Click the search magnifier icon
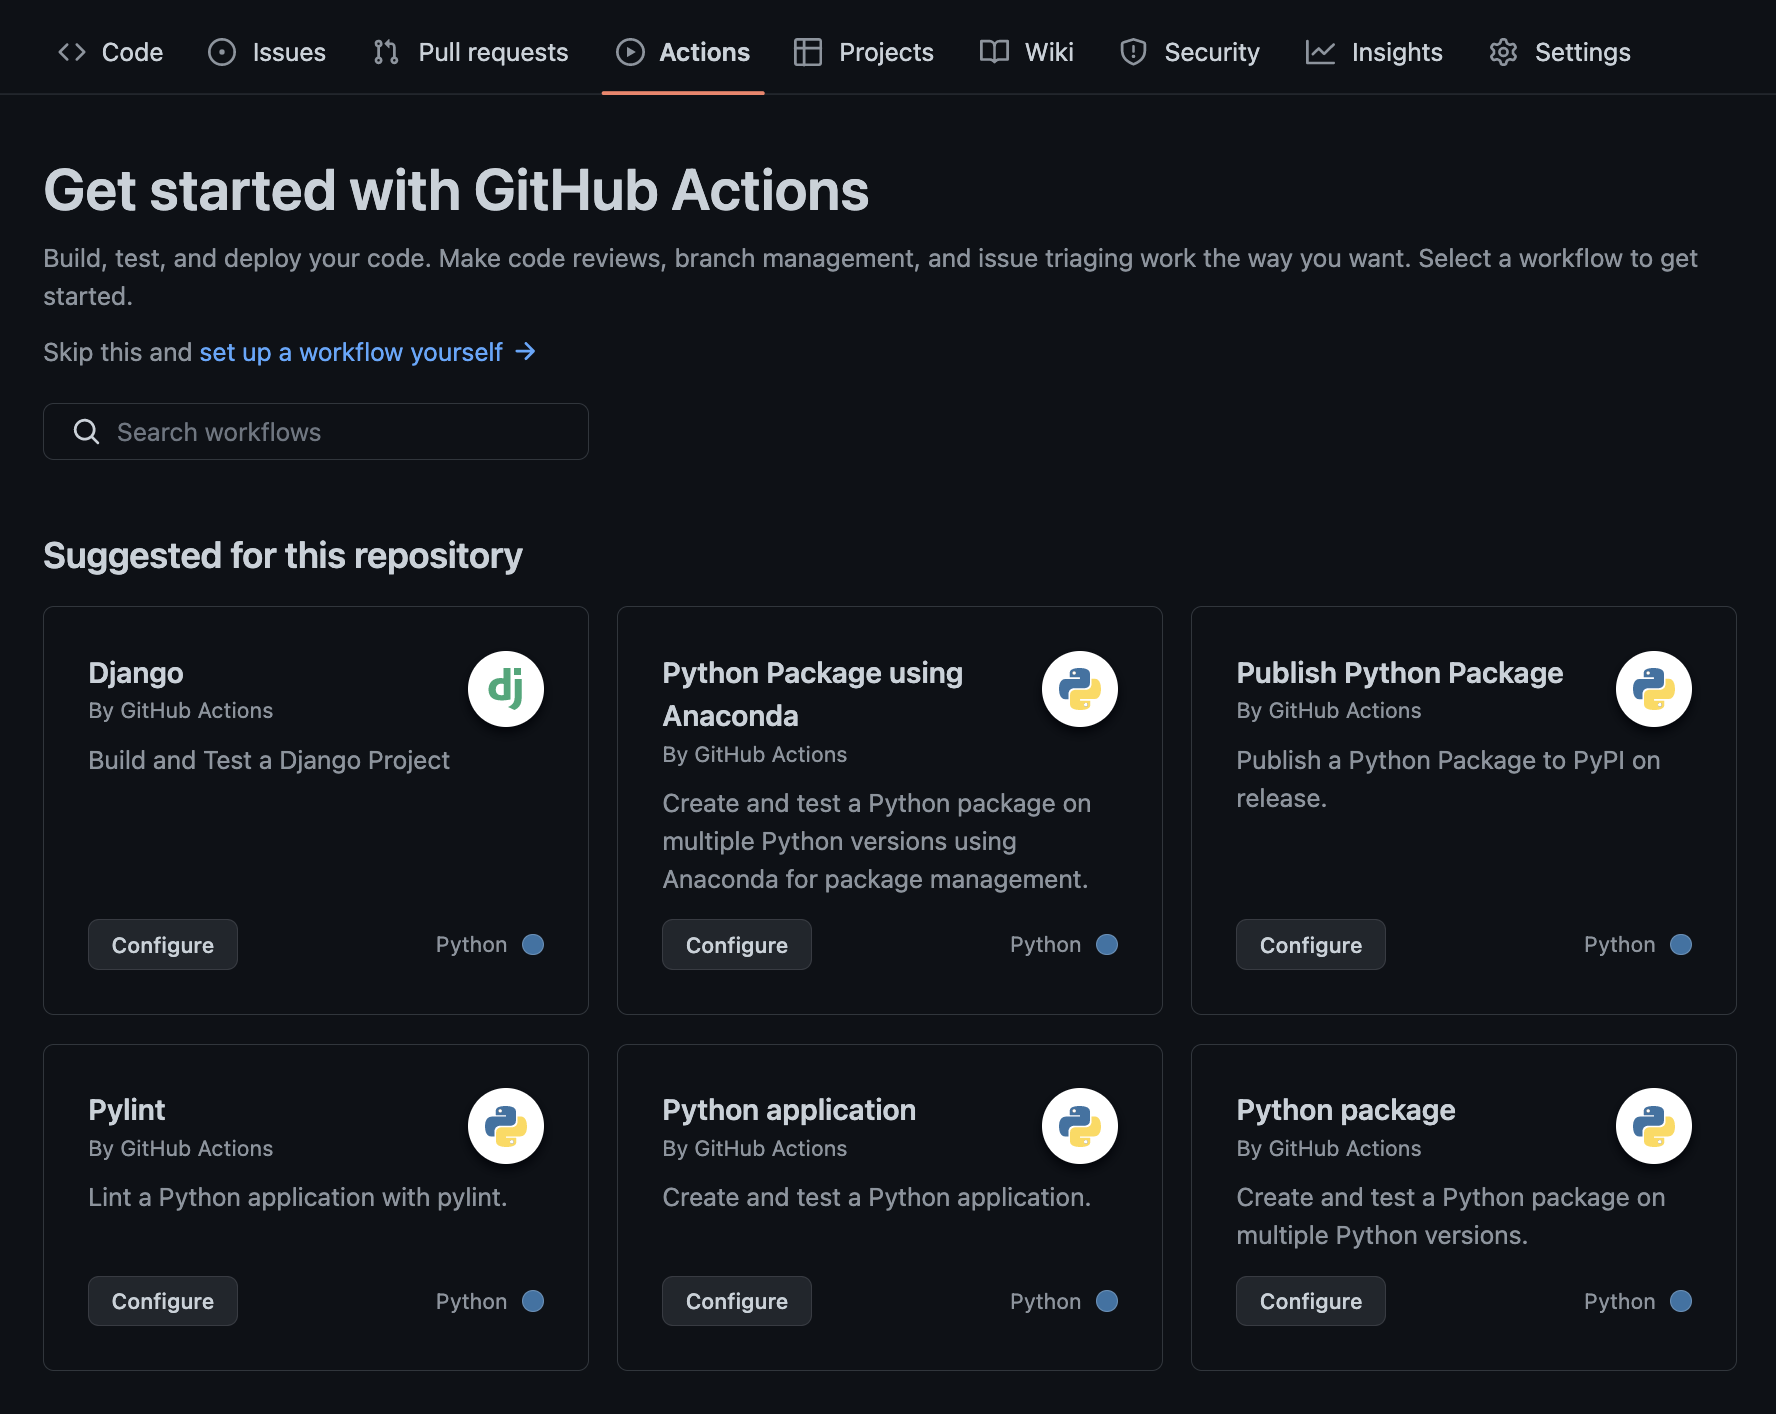 pyautogui.click(x=87, y=431)
